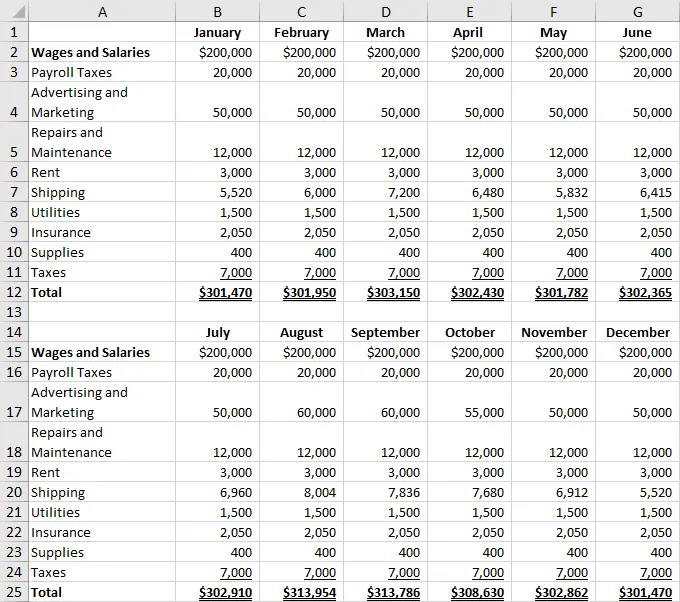Screen dimensions: 680x602
Task: Click the Insurance label in row 9
Action: [x=60, y=232]
